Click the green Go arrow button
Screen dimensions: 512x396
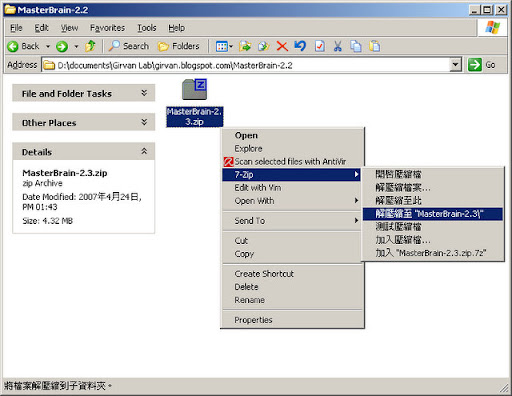point(475,65)
